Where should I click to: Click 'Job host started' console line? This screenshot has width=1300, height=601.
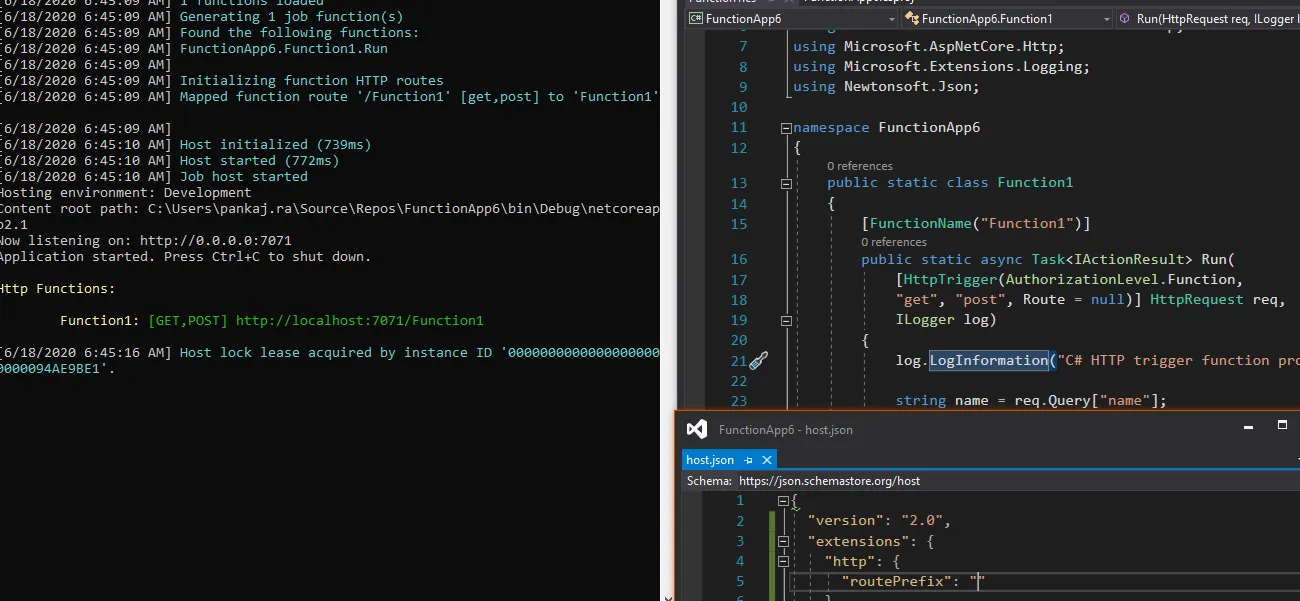pyautogui.click(x=243, y=177)
